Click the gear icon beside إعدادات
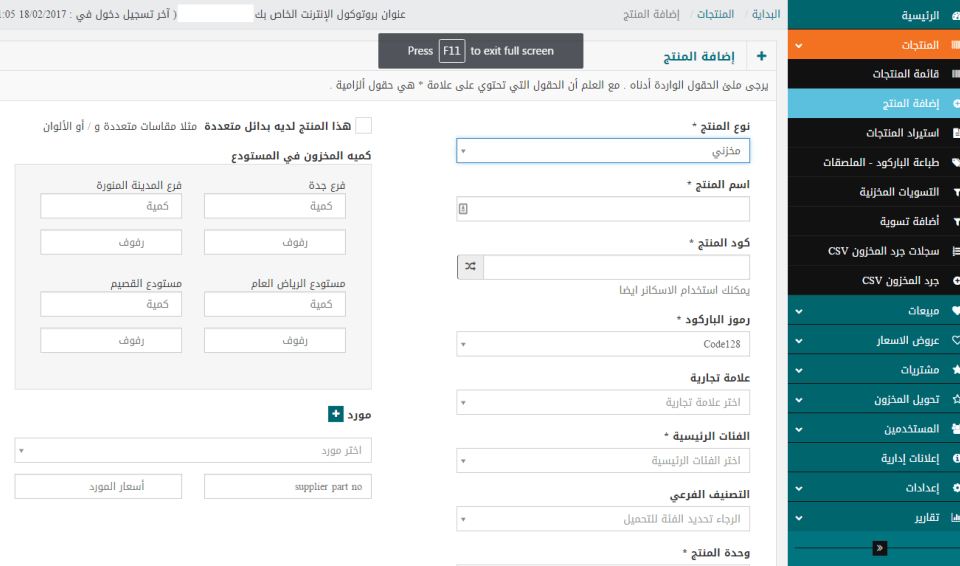 click(956, 488)
